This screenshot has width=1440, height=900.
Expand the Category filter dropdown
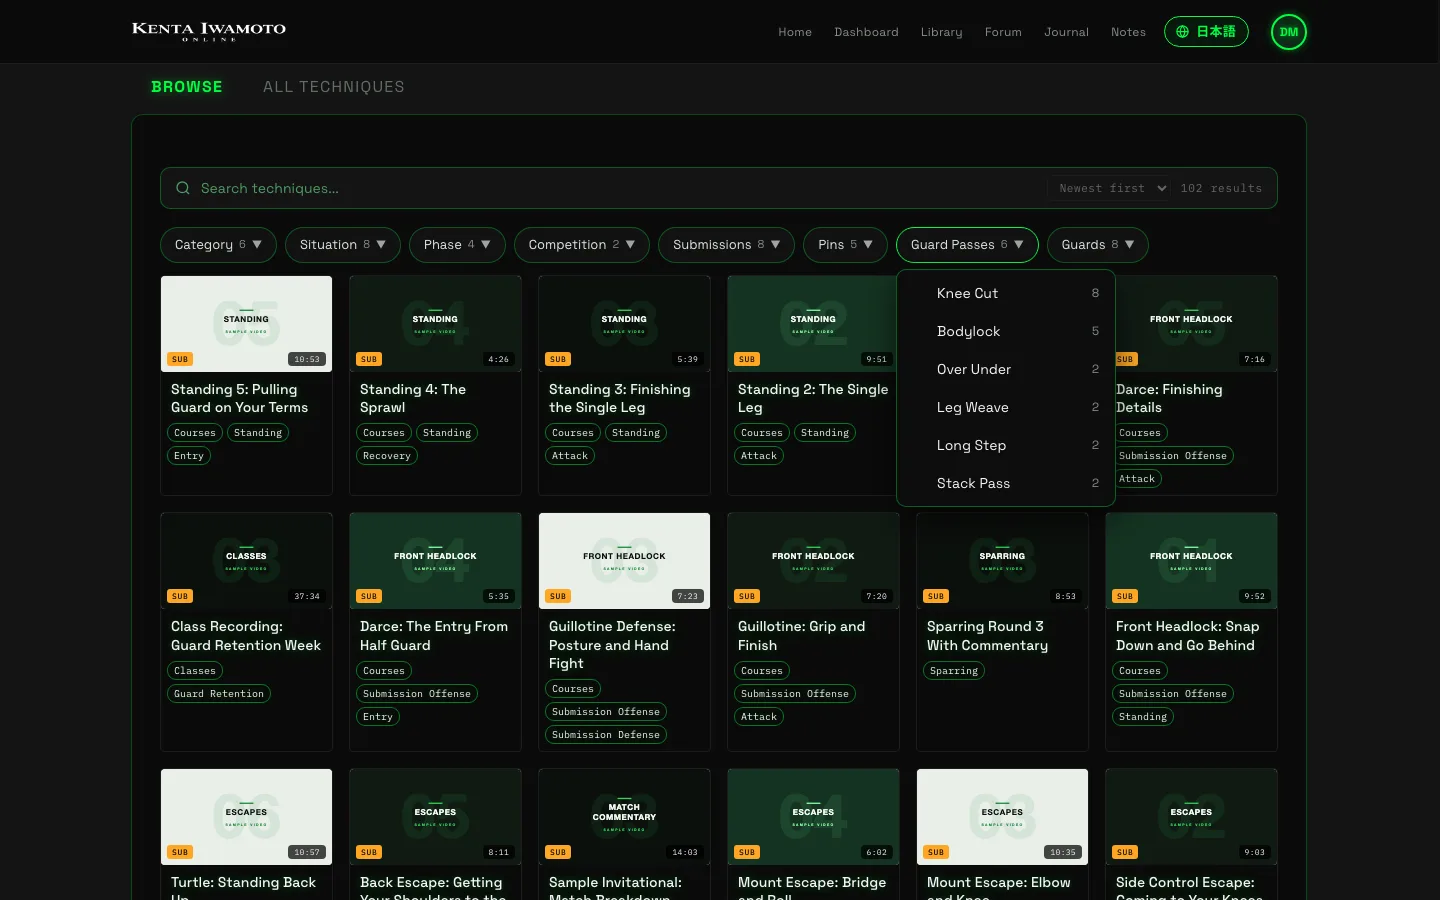tap(218, 245)
